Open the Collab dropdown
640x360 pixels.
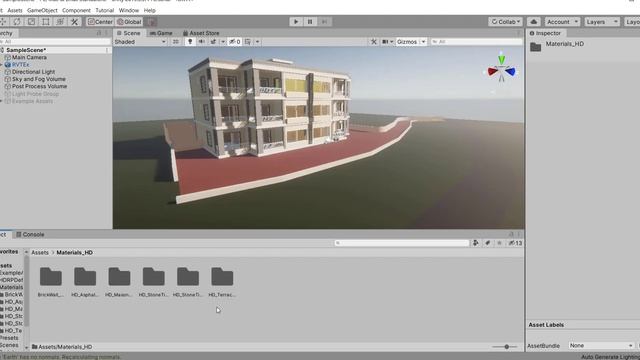coord(505,22)
